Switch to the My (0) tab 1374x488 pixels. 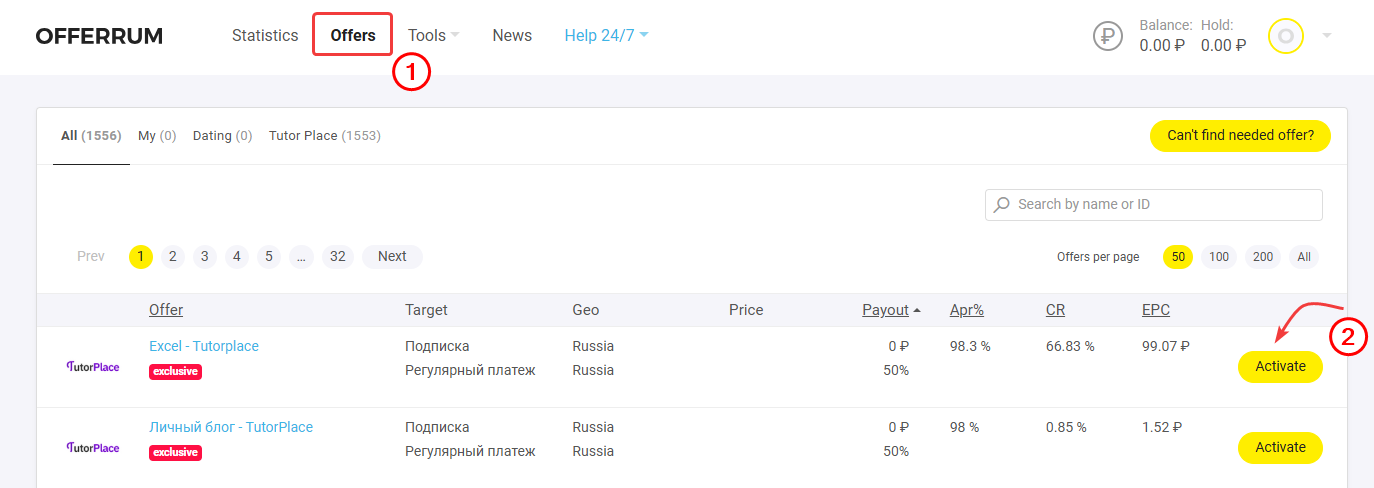click(157, 136)
